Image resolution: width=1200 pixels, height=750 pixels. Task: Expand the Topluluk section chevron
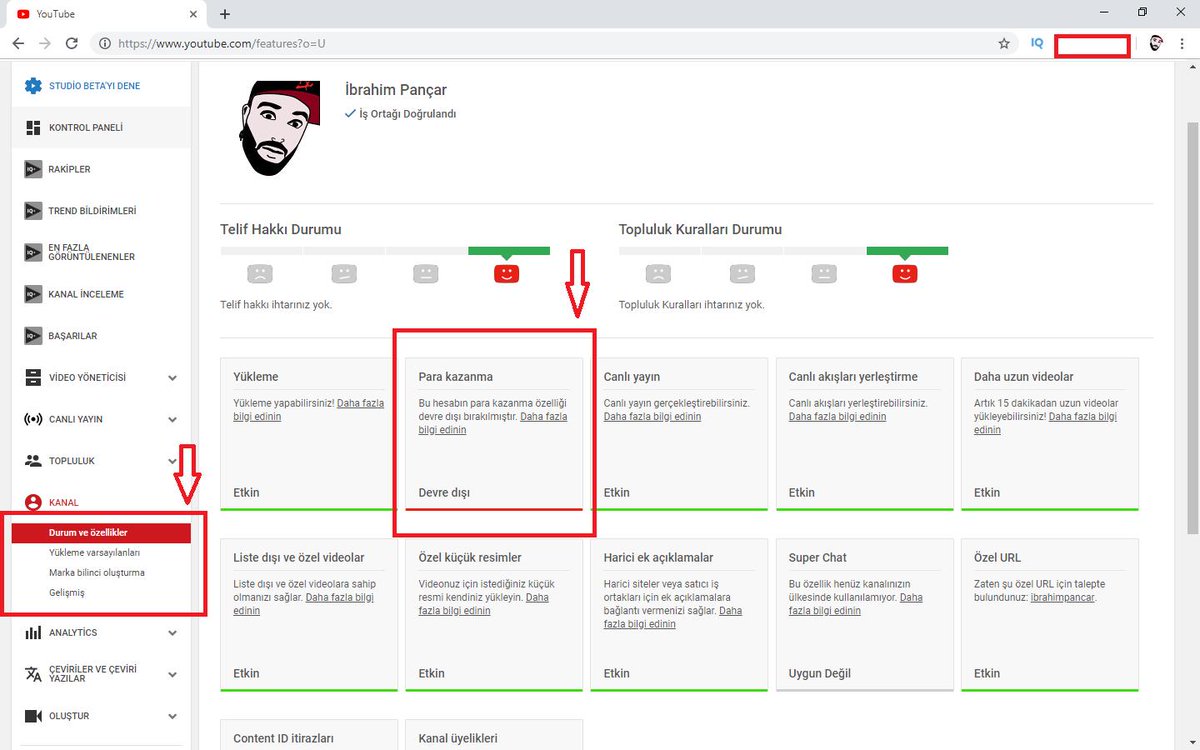pos(172,461)
